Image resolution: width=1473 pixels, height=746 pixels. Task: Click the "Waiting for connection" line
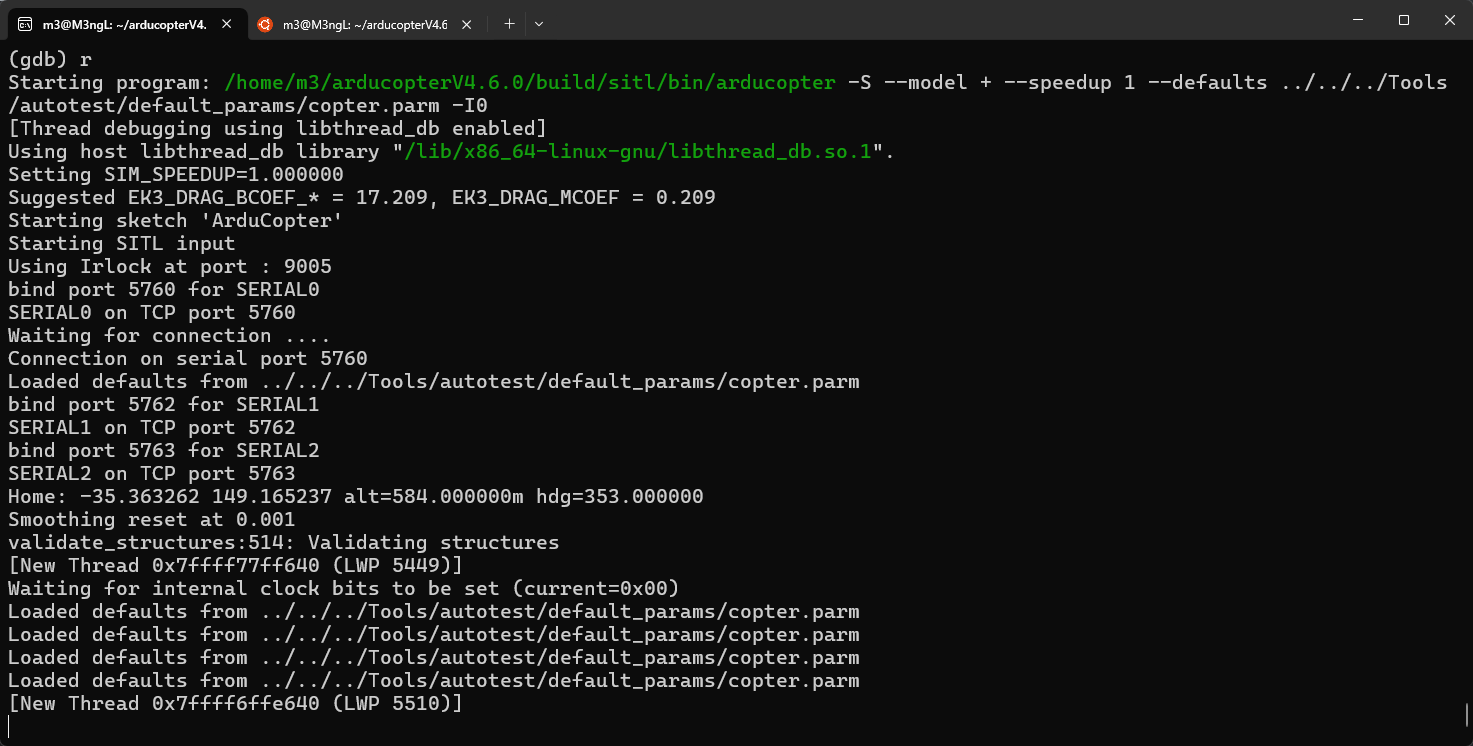coord(168,336)
